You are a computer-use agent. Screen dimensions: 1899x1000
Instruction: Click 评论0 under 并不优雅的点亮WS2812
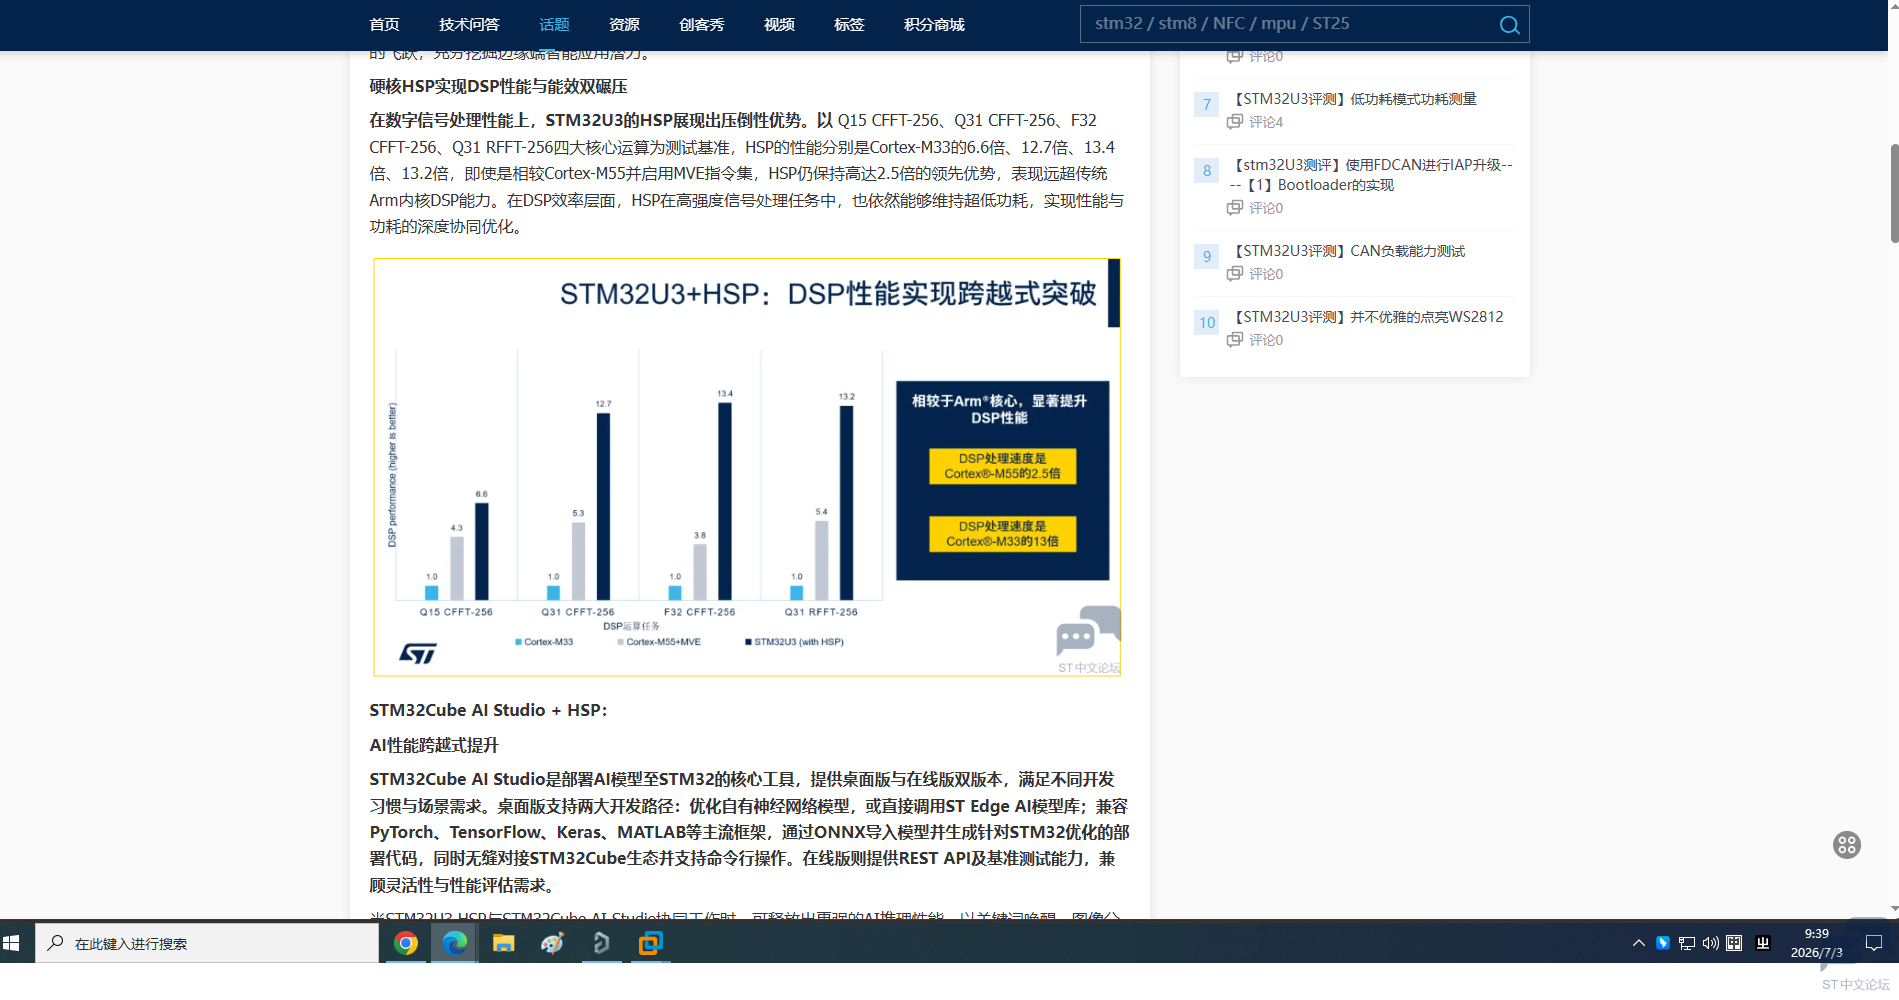point(1266,340)
